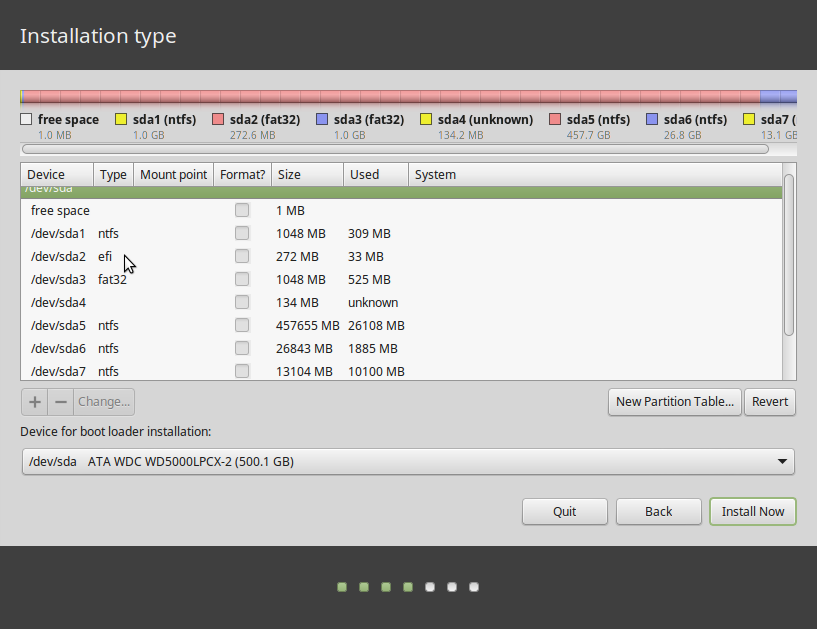The width and height of the screenshot is (817, 629).
Task: Toggle the Format checkbox for /dev/sda3
Action: point(242,279)
